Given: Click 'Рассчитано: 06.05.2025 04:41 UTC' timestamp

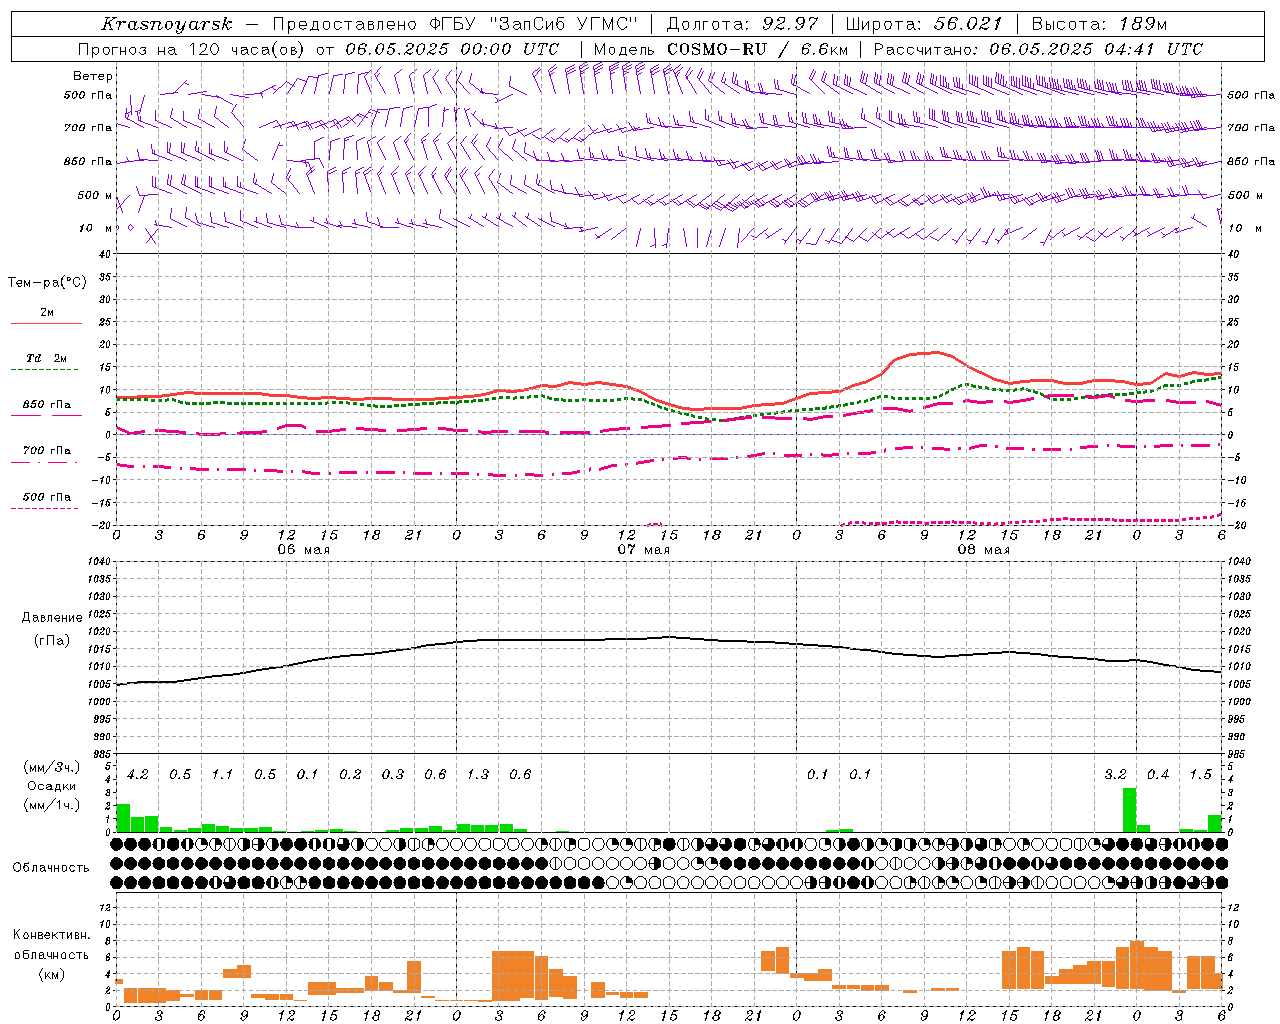Looking at the screenshot, I should coord(1038,49).
